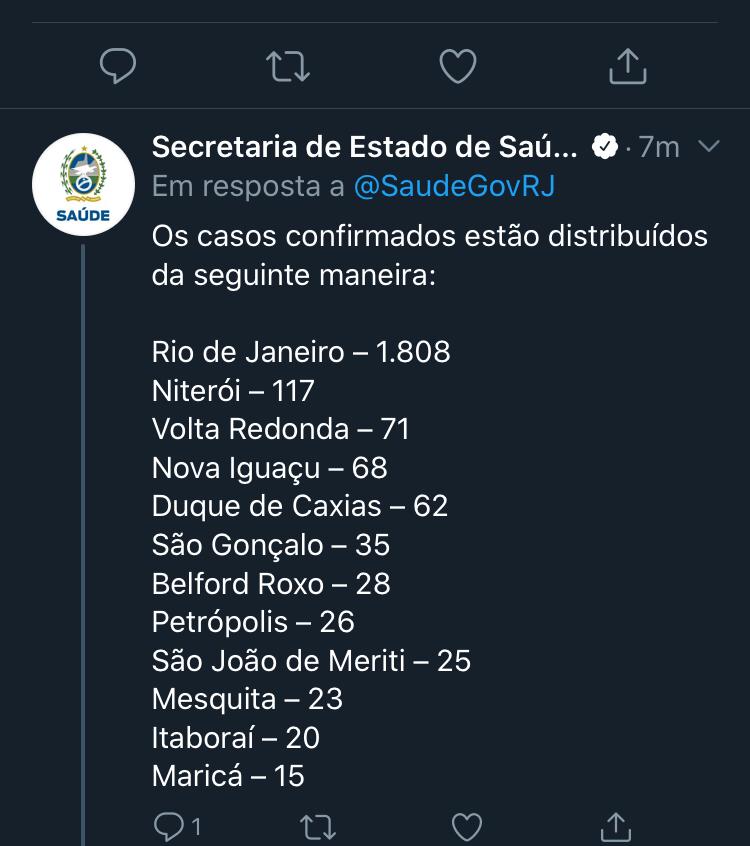Open Secretaria de Estado de Saúde profile name

365,147
